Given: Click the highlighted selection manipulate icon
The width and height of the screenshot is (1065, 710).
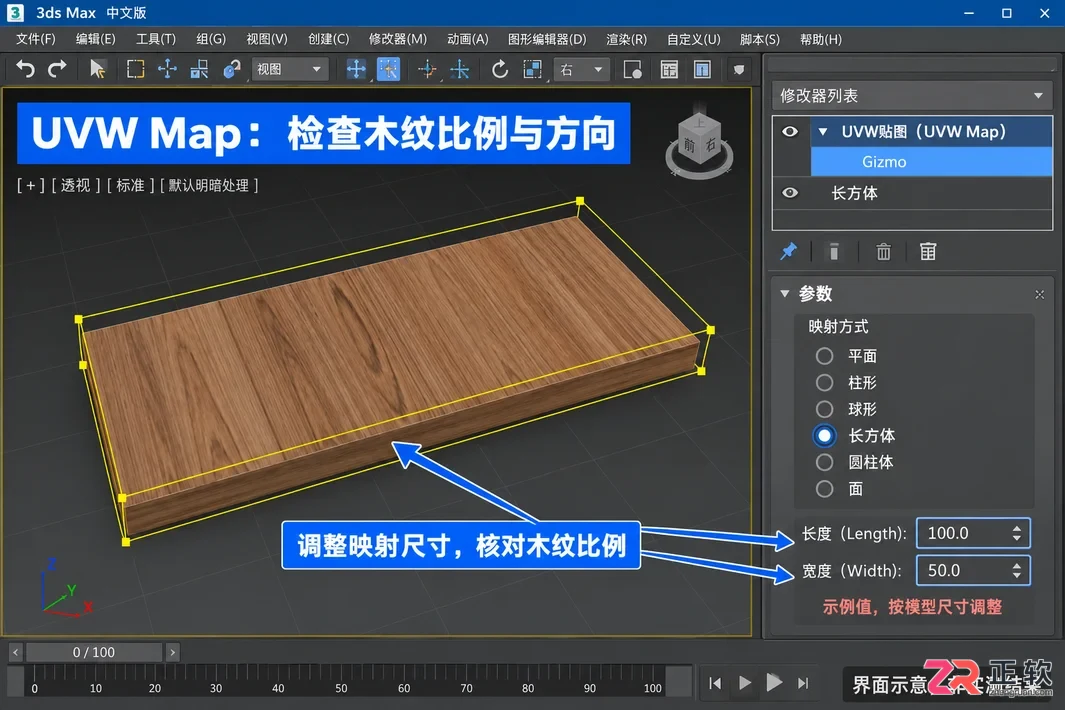Looking at the screenshot, I should pos(388,69).
